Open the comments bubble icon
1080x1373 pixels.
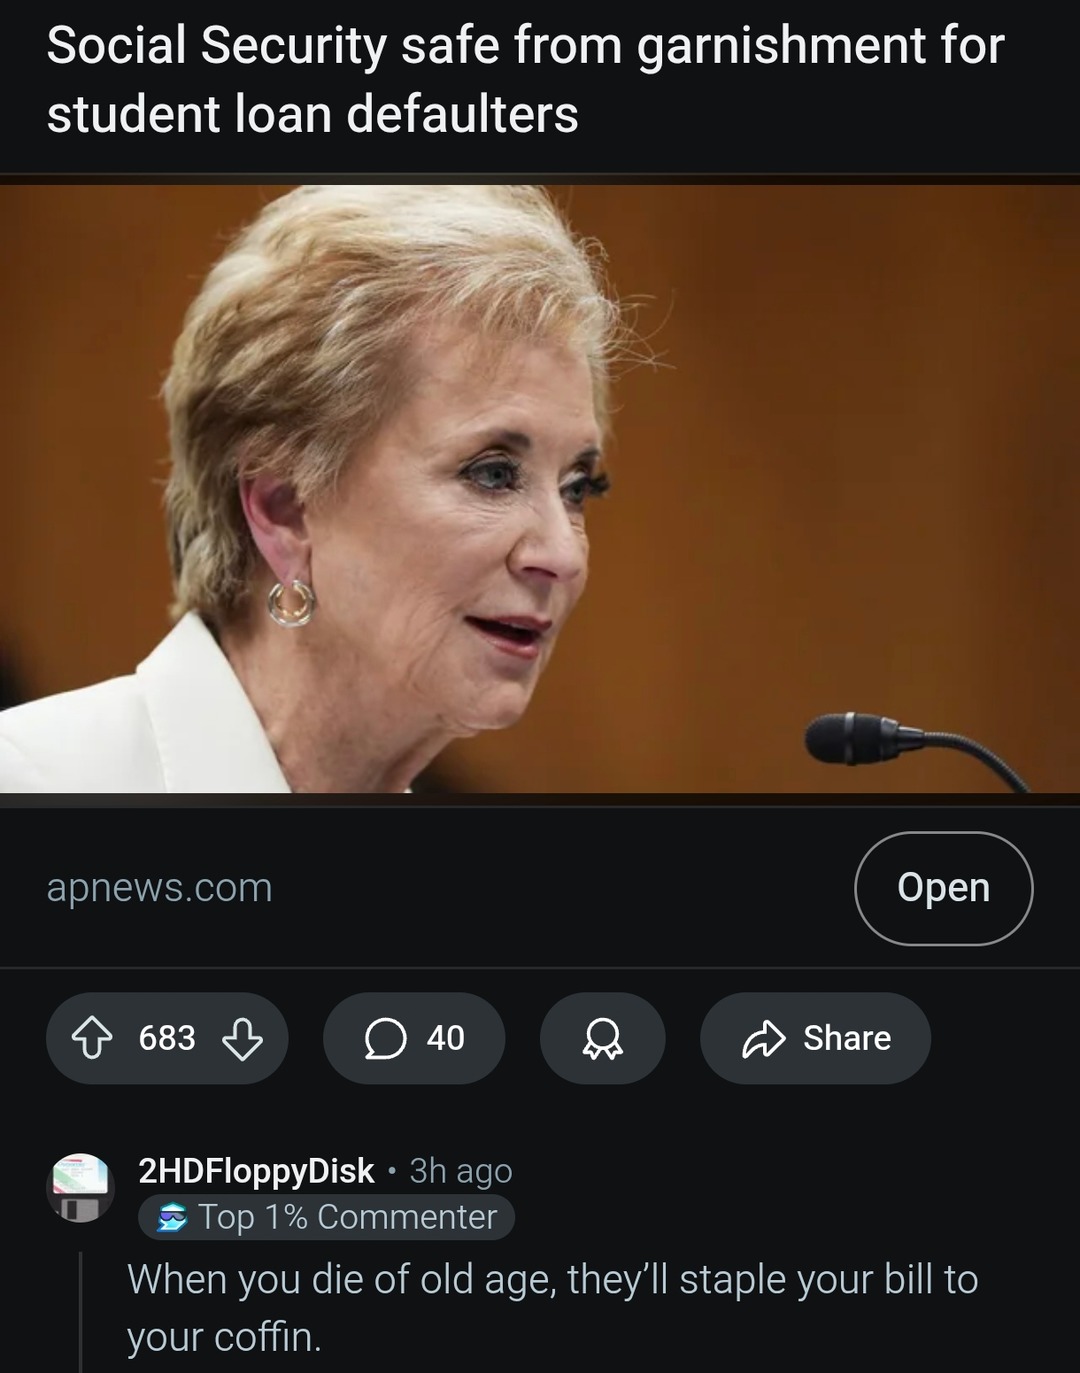(385, 1038)
